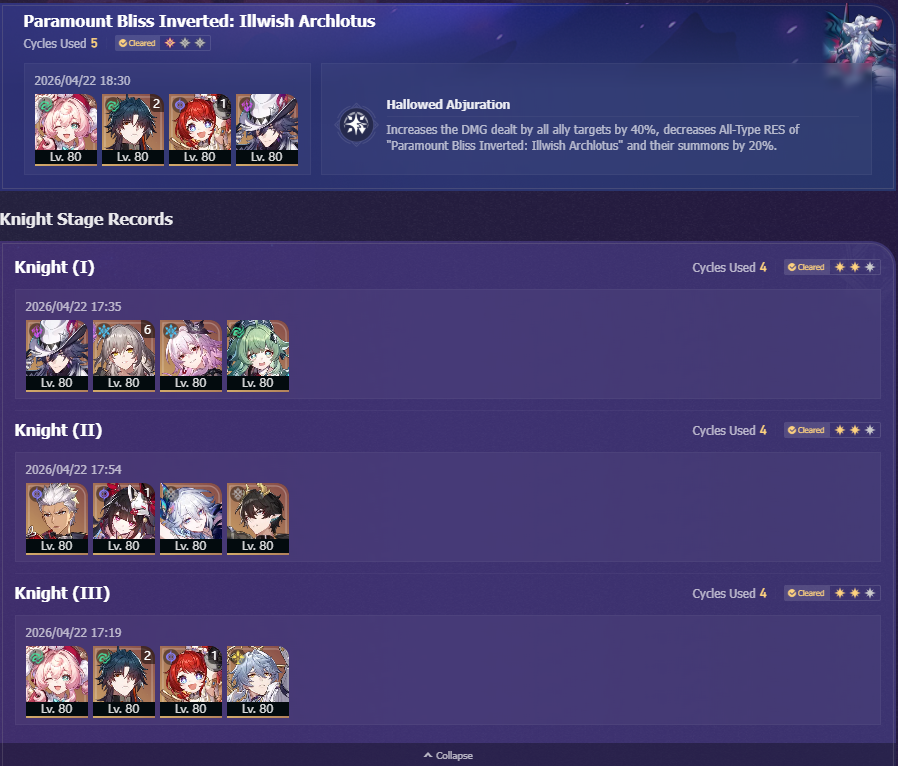Viewport: 898px width, 766px height.
Task: Click the Cleared badge for Knight (II)
Action: (806, 430)
